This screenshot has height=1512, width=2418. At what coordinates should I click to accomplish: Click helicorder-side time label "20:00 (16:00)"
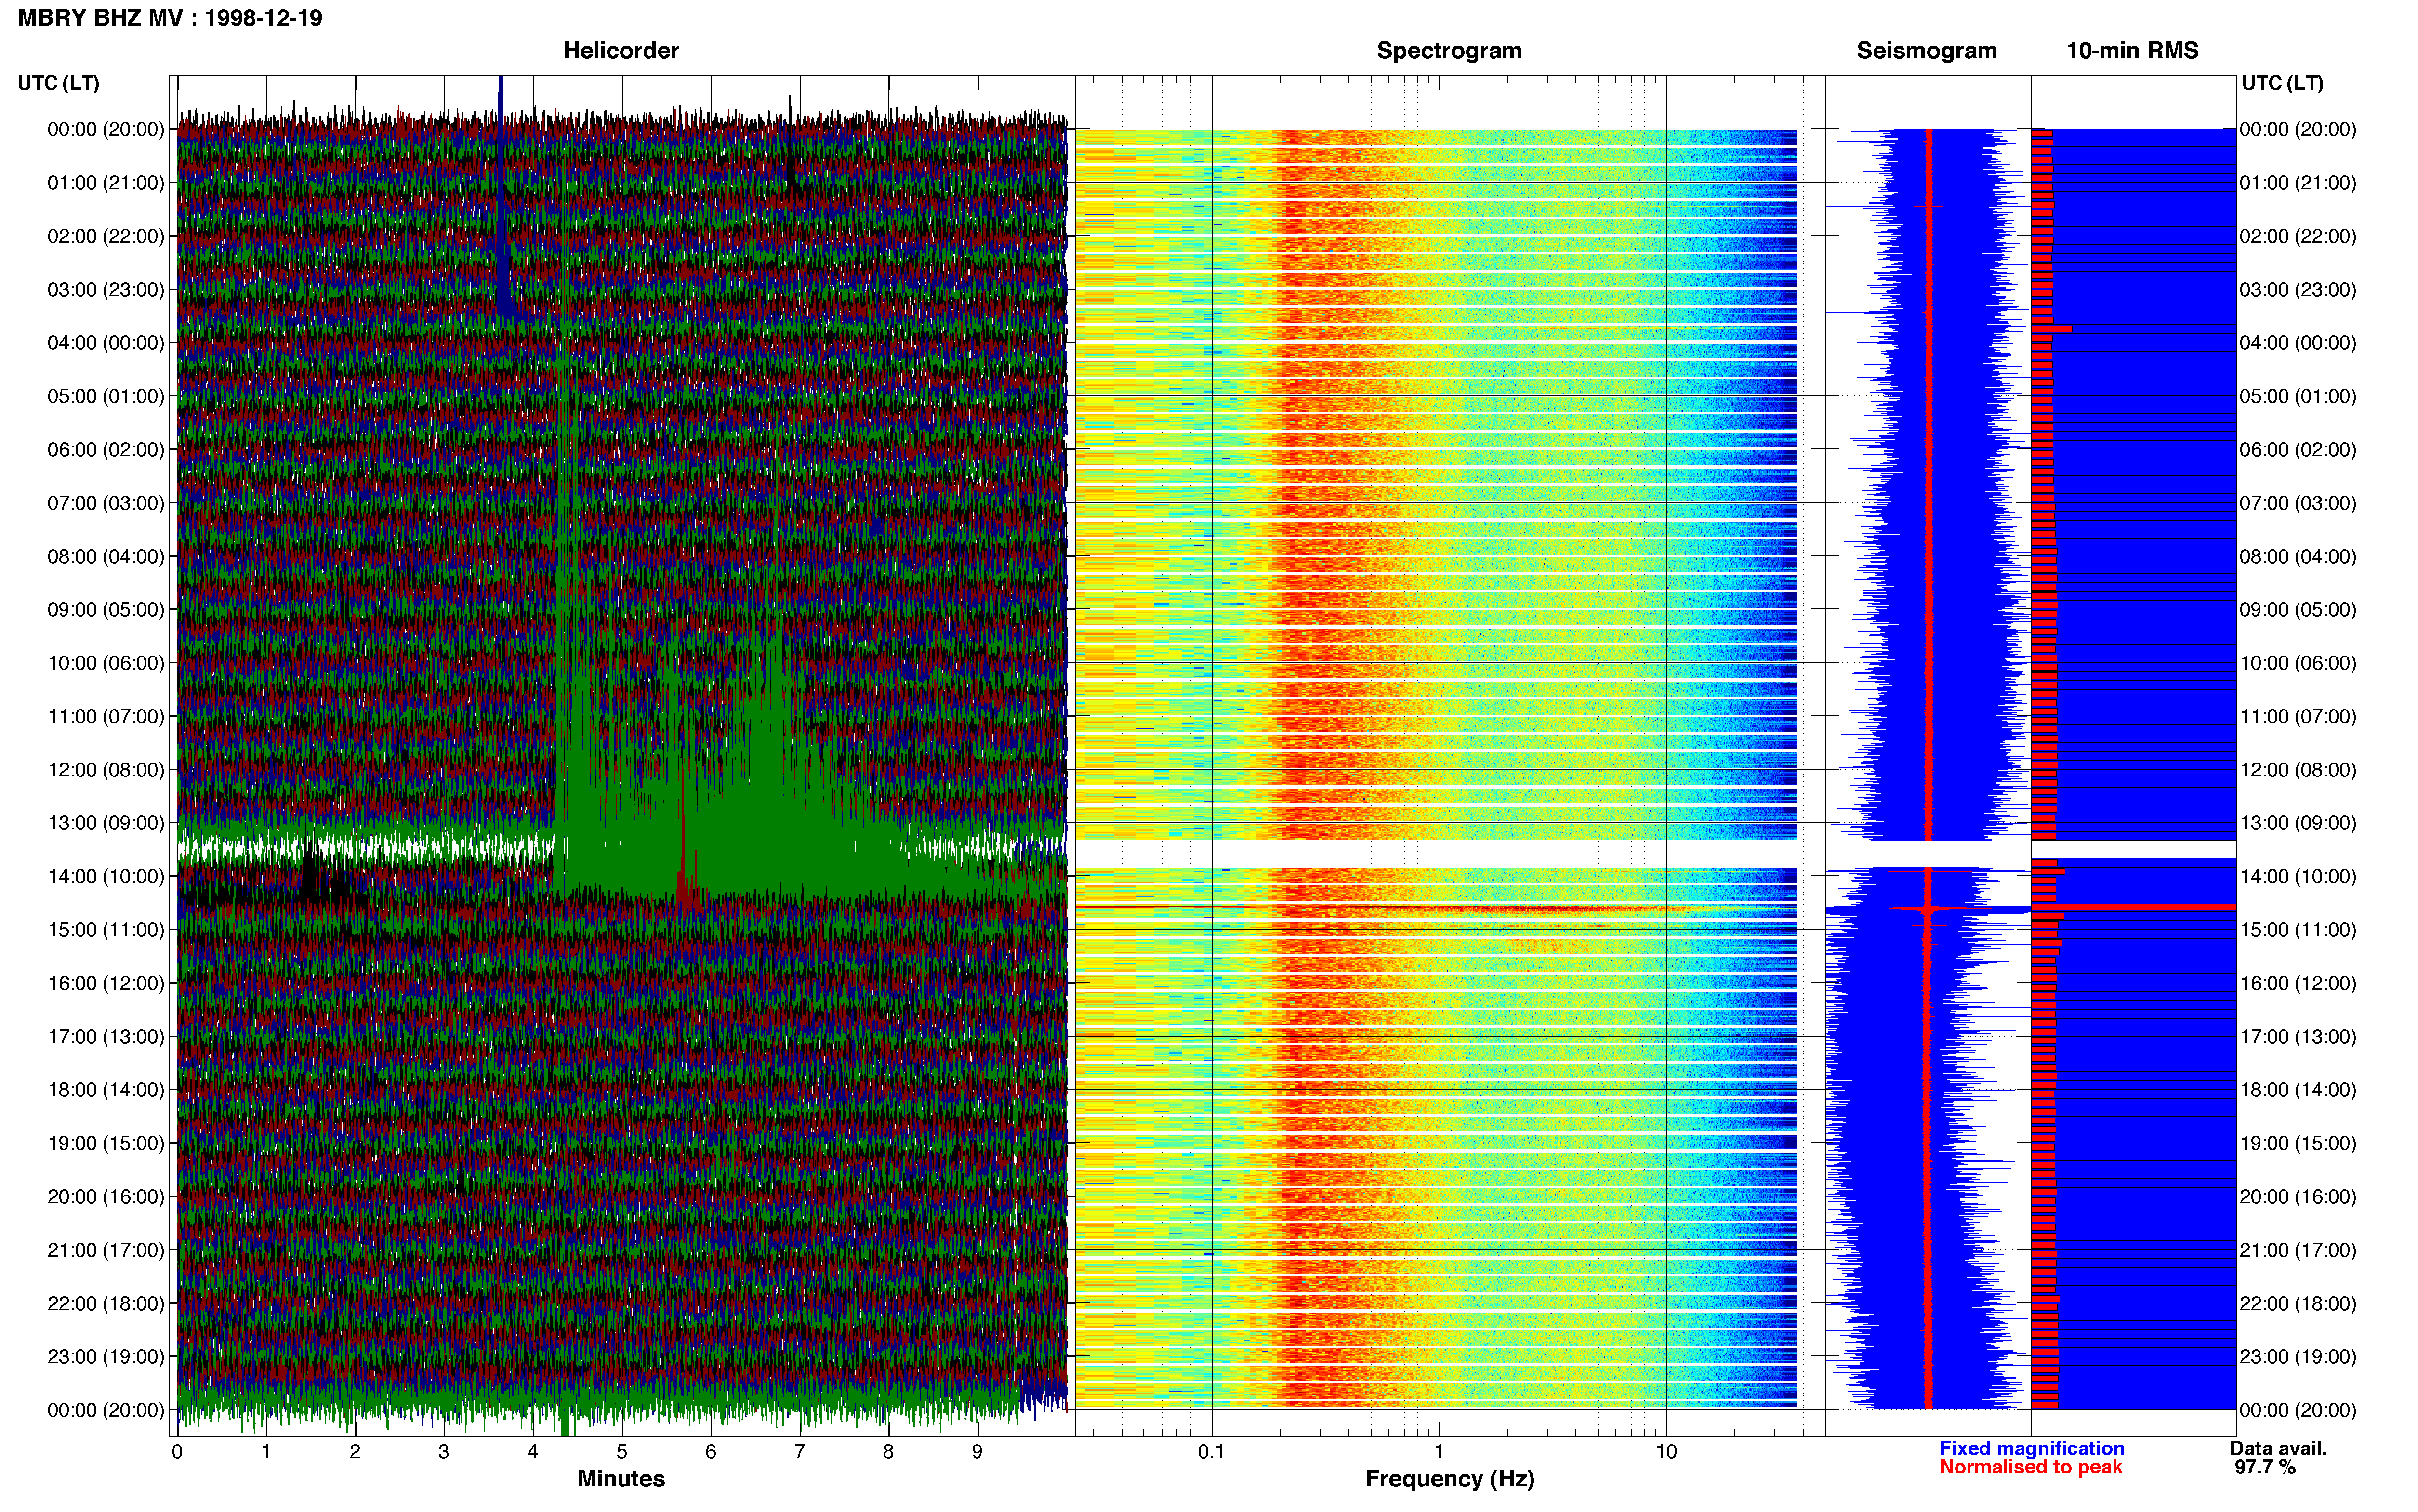(x=106, y=1197)
